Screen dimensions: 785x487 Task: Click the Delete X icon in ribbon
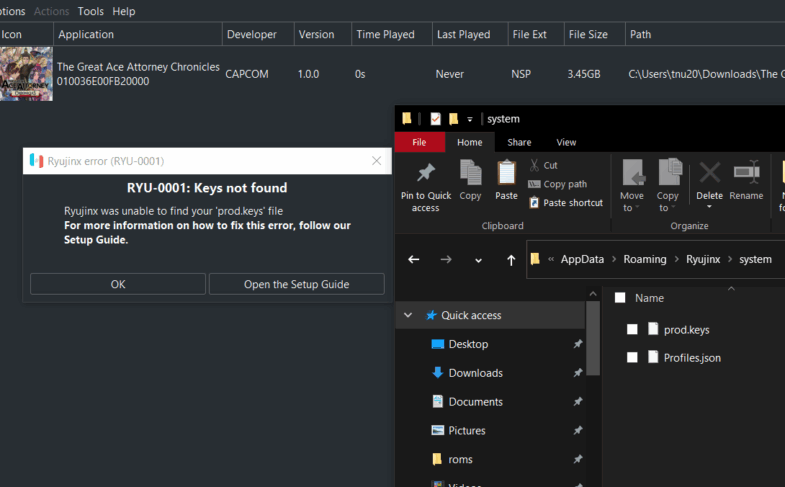click(x=709, y=173)
